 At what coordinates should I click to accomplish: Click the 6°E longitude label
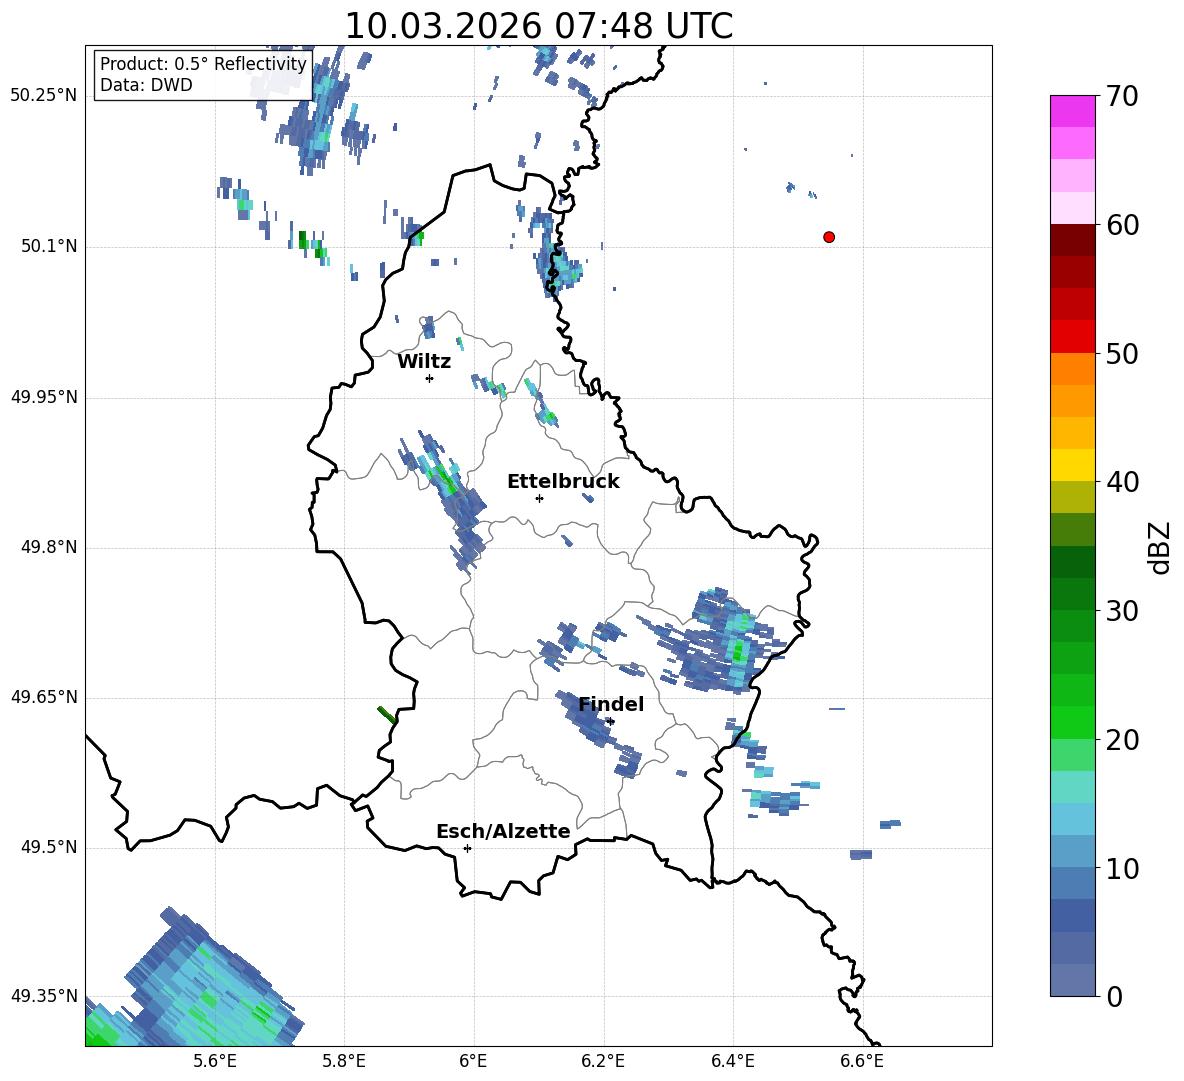pyautogui.click(x=473, y=1061)
